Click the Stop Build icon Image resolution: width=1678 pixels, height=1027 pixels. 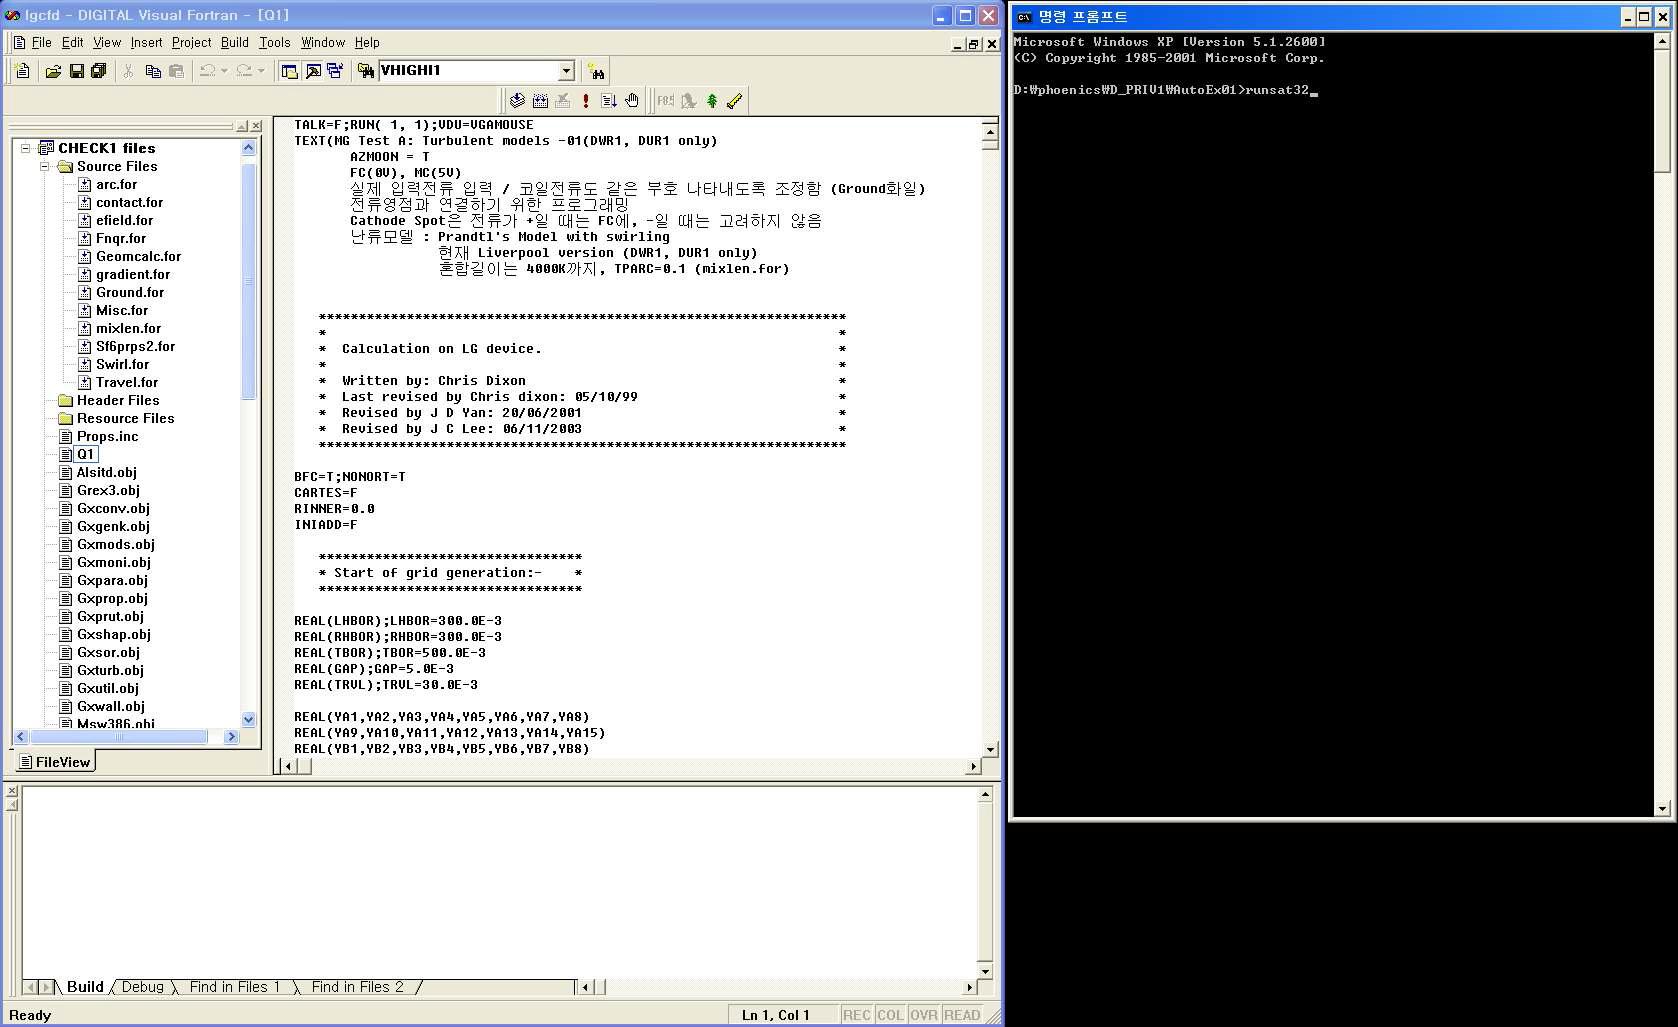coord(563,101)
